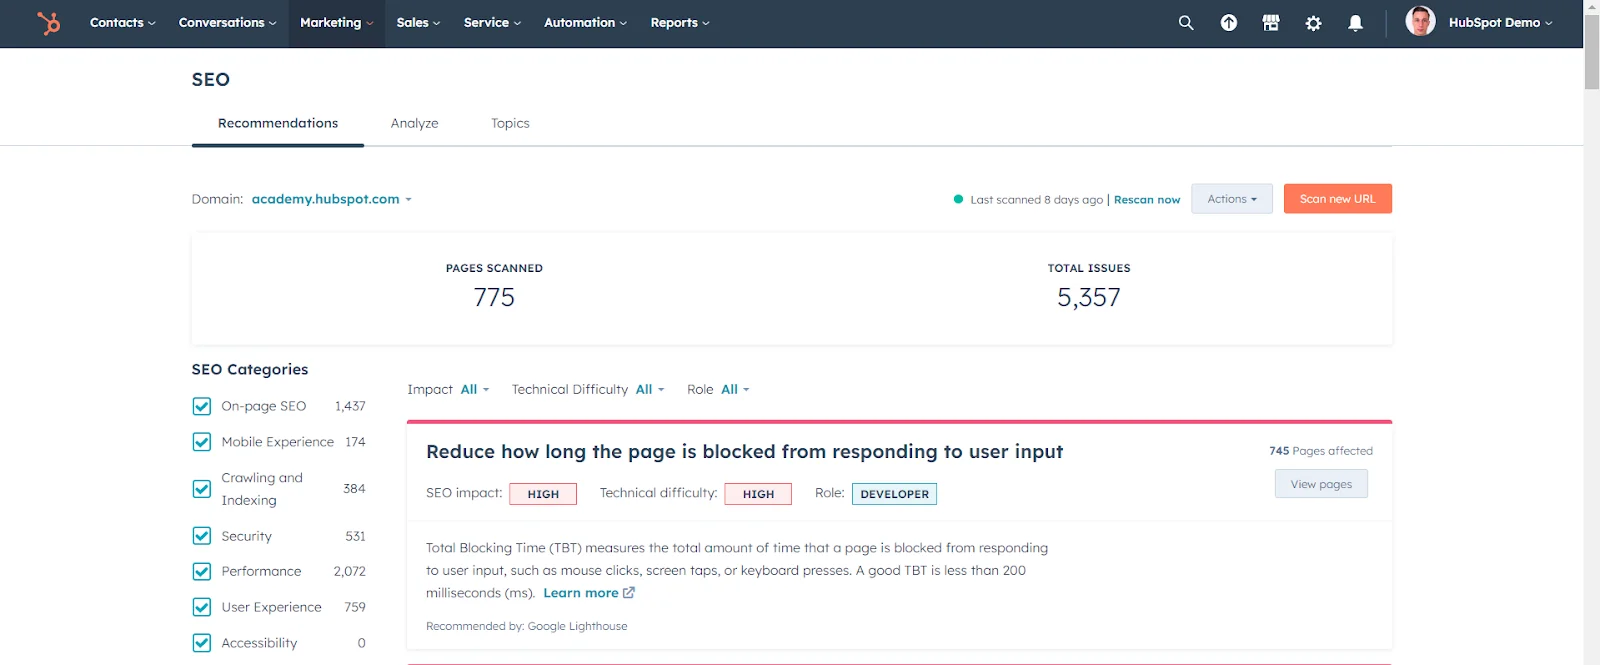Uncheck the Security category
This screenshot has height=665, width=1600.
point(202,536)
